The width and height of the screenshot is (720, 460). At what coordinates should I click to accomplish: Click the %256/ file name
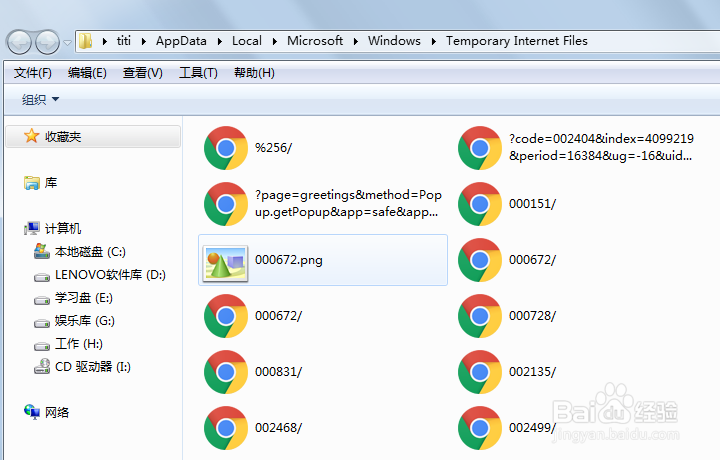273,148
